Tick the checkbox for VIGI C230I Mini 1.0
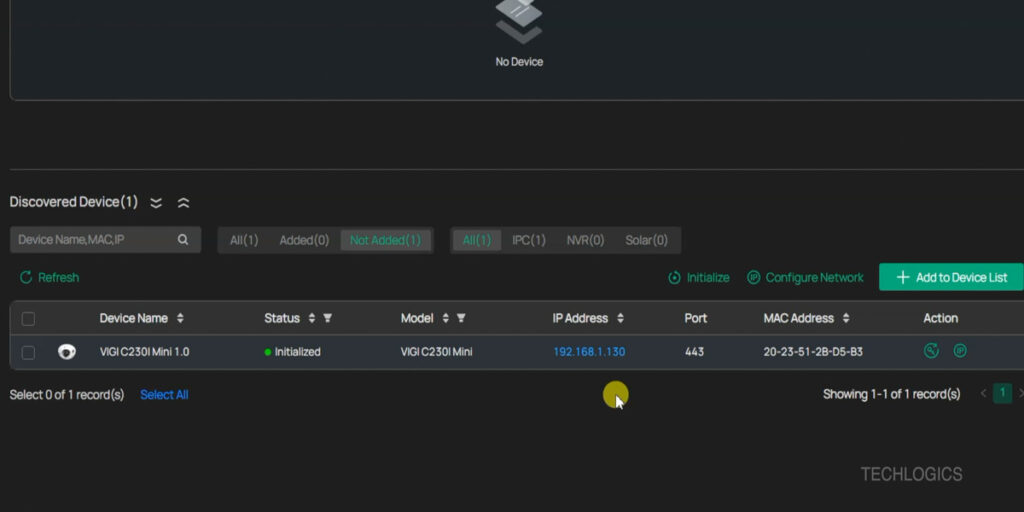The width and height of the screenshot is (1024, 512). tap(28, 352)
